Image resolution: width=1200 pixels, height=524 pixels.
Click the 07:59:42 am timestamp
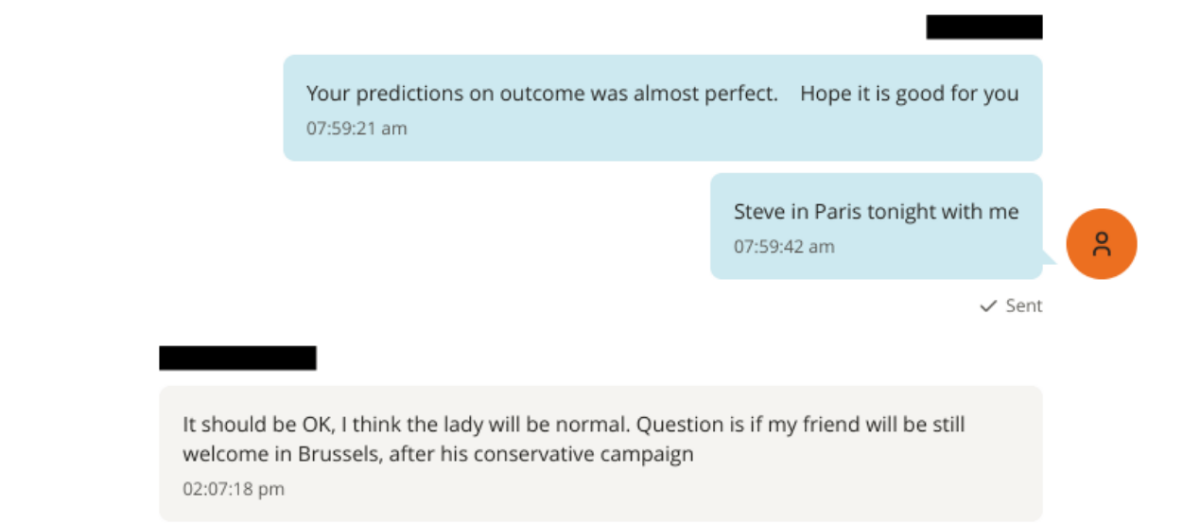[784, 246]
